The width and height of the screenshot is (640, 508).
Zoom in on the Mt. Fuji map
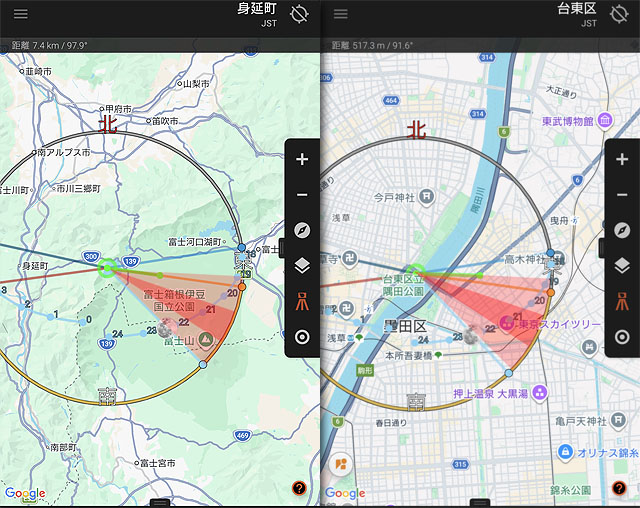[x=302, y=160]
